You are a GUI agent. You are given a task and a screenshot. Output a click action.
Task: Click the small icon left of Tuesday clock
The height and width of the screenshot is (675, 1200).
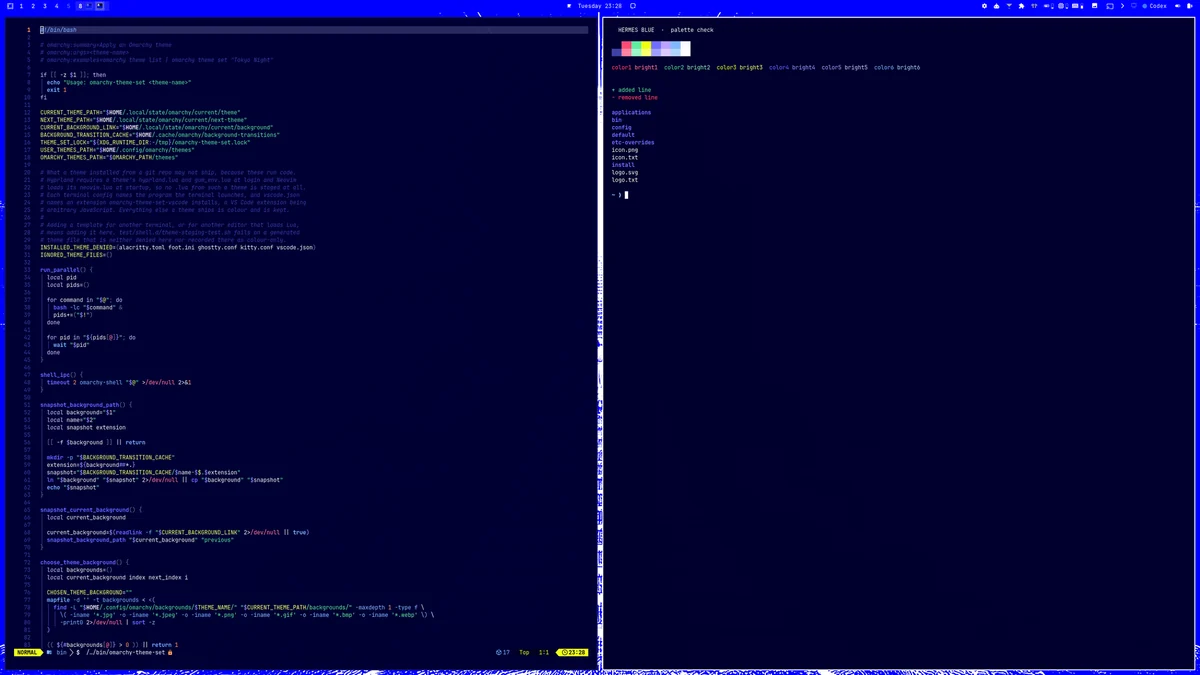[570, 6]
